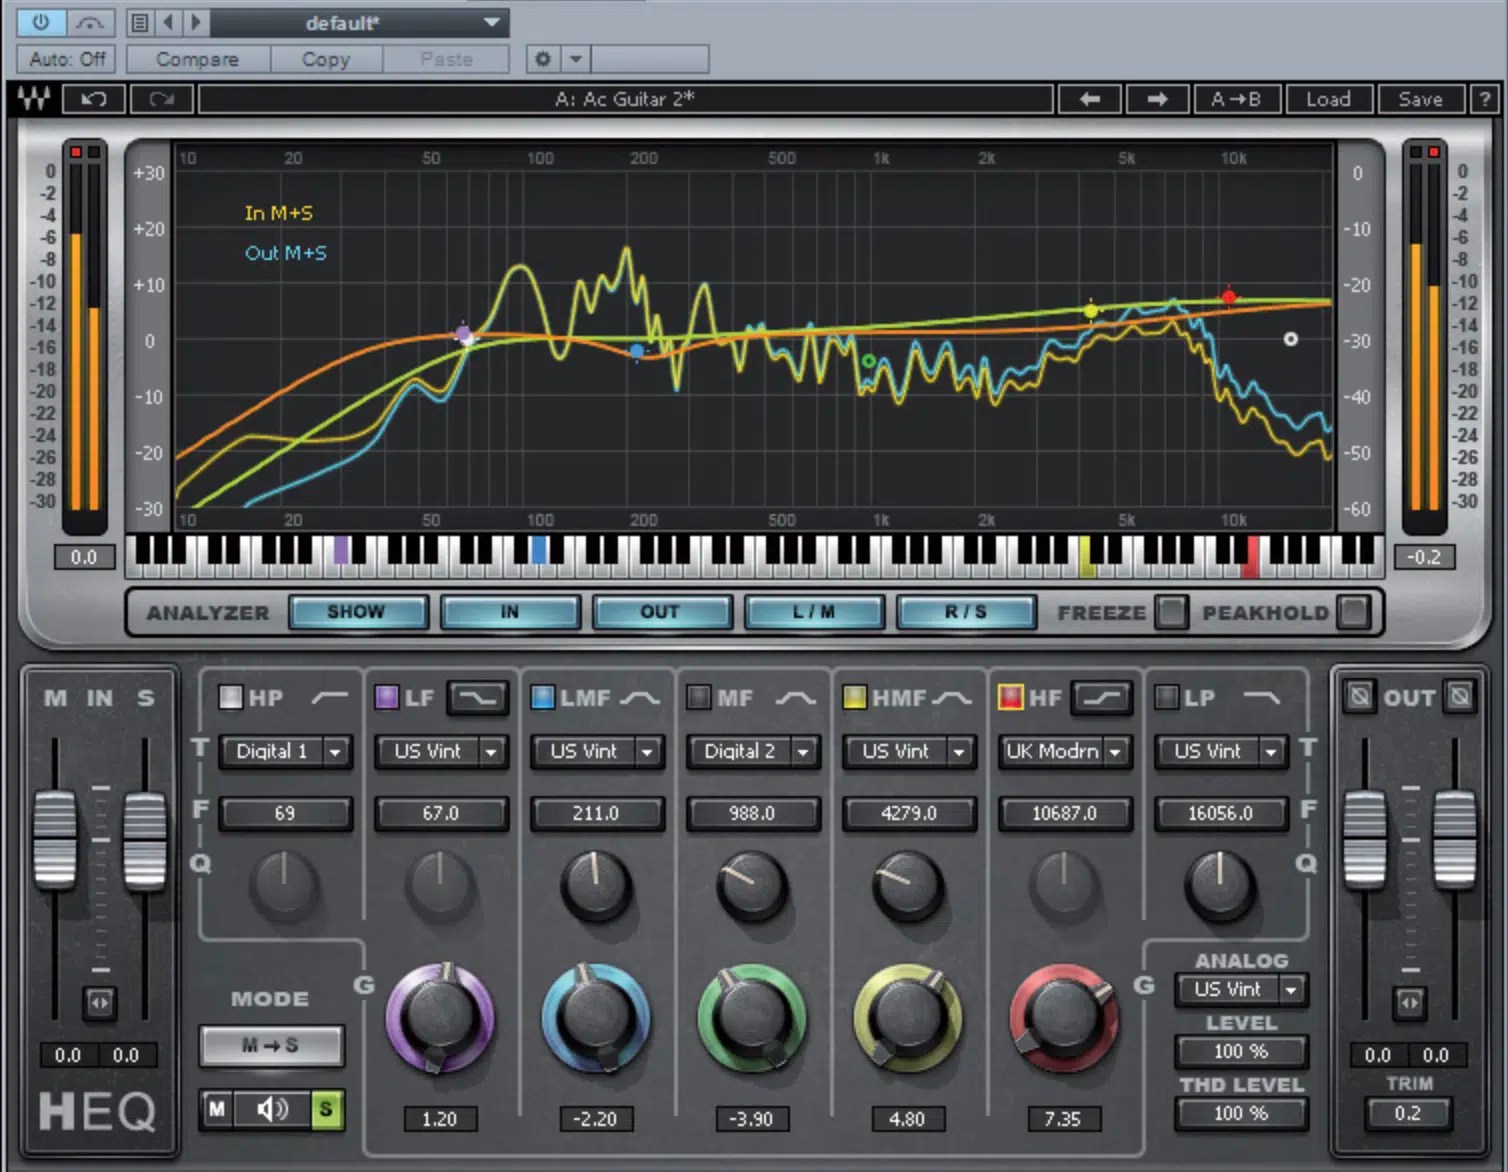The height and width of the screenshot is (1172, 1508).
Task: Click the LMF bell shape icon
Action: (640, 697)
